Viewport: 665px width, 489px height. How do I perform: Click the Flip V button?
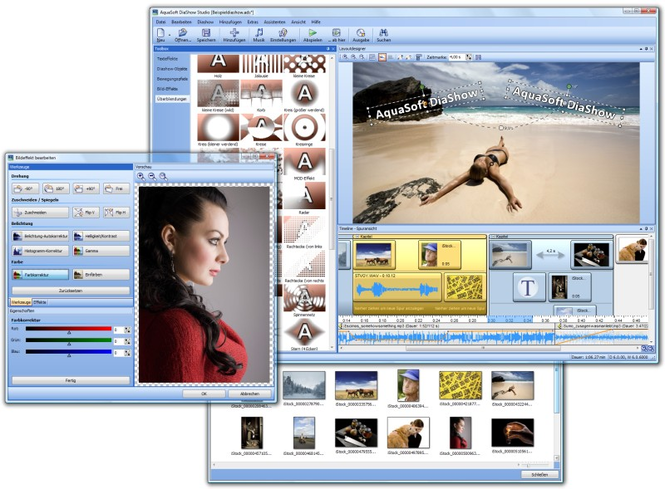pos(86,212)
